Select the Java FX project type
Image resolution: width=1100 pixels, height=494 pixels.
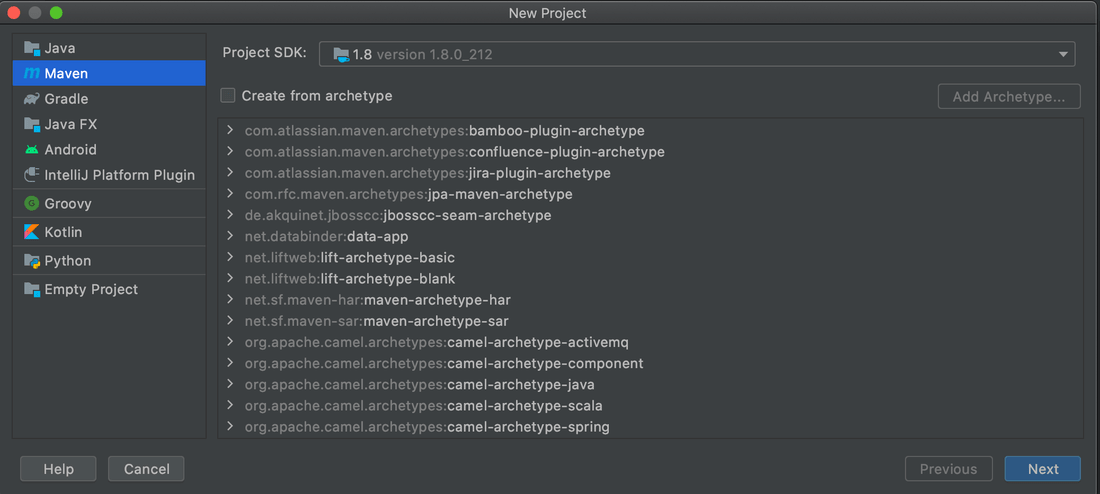pyautogui.click(x=70, y=125)
